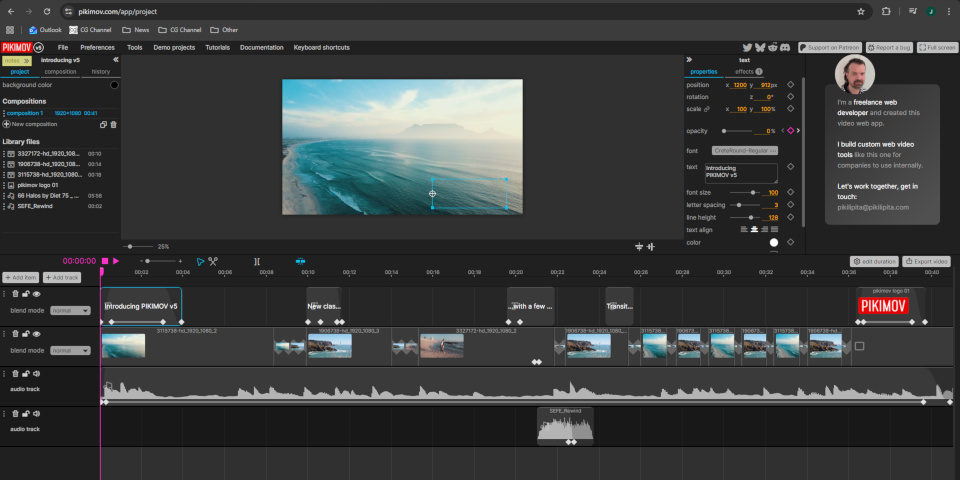Select the scissors cut tool
This screenshot has height=480, width=960.
[x=213, y=262]
